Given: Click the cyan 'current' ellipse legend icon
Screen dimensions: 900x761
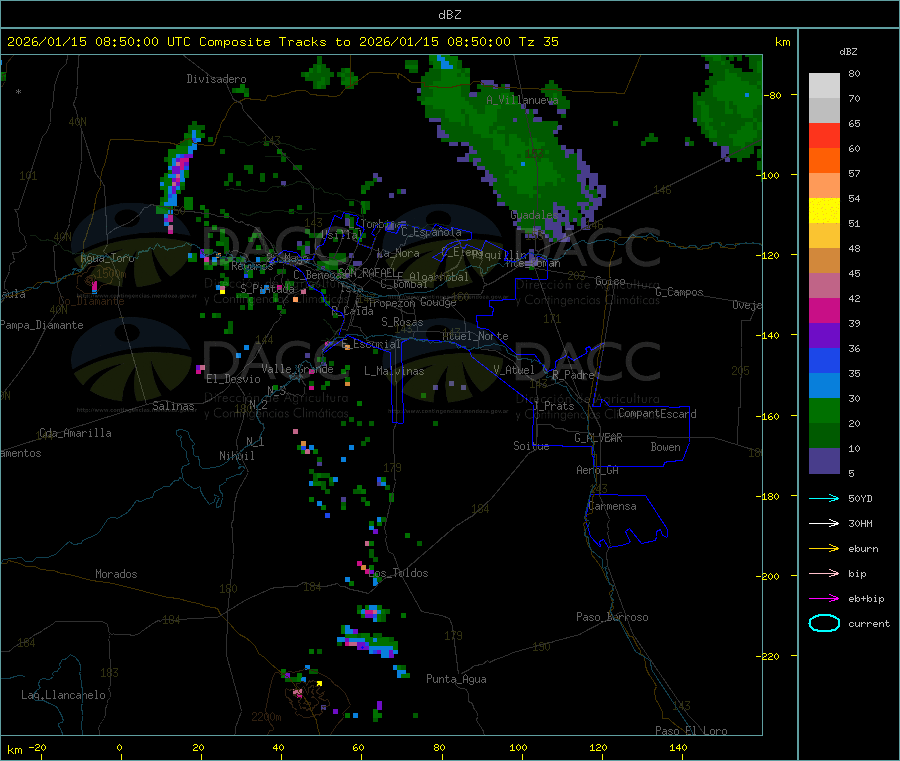Looking at the screenshot, I should coord(824,623).
